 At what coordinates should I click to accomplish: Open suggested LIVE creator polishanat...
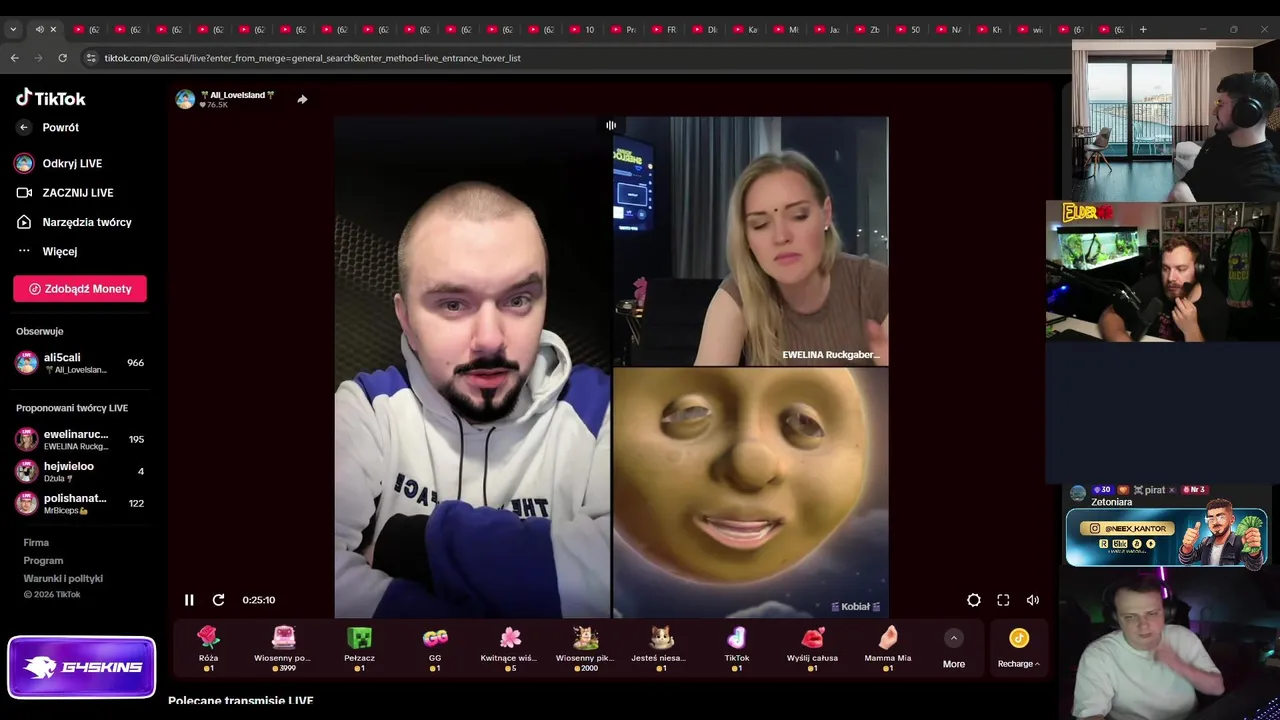pos(80,503)
